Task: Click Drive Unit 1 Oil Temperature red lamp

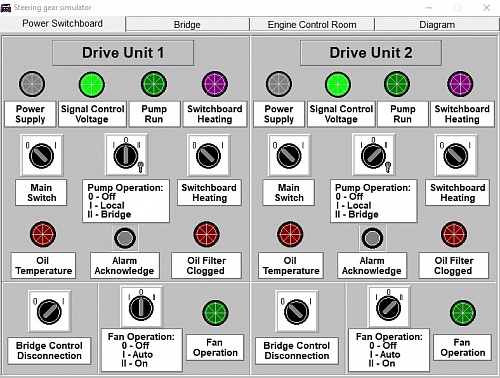Action: [43, 234]
